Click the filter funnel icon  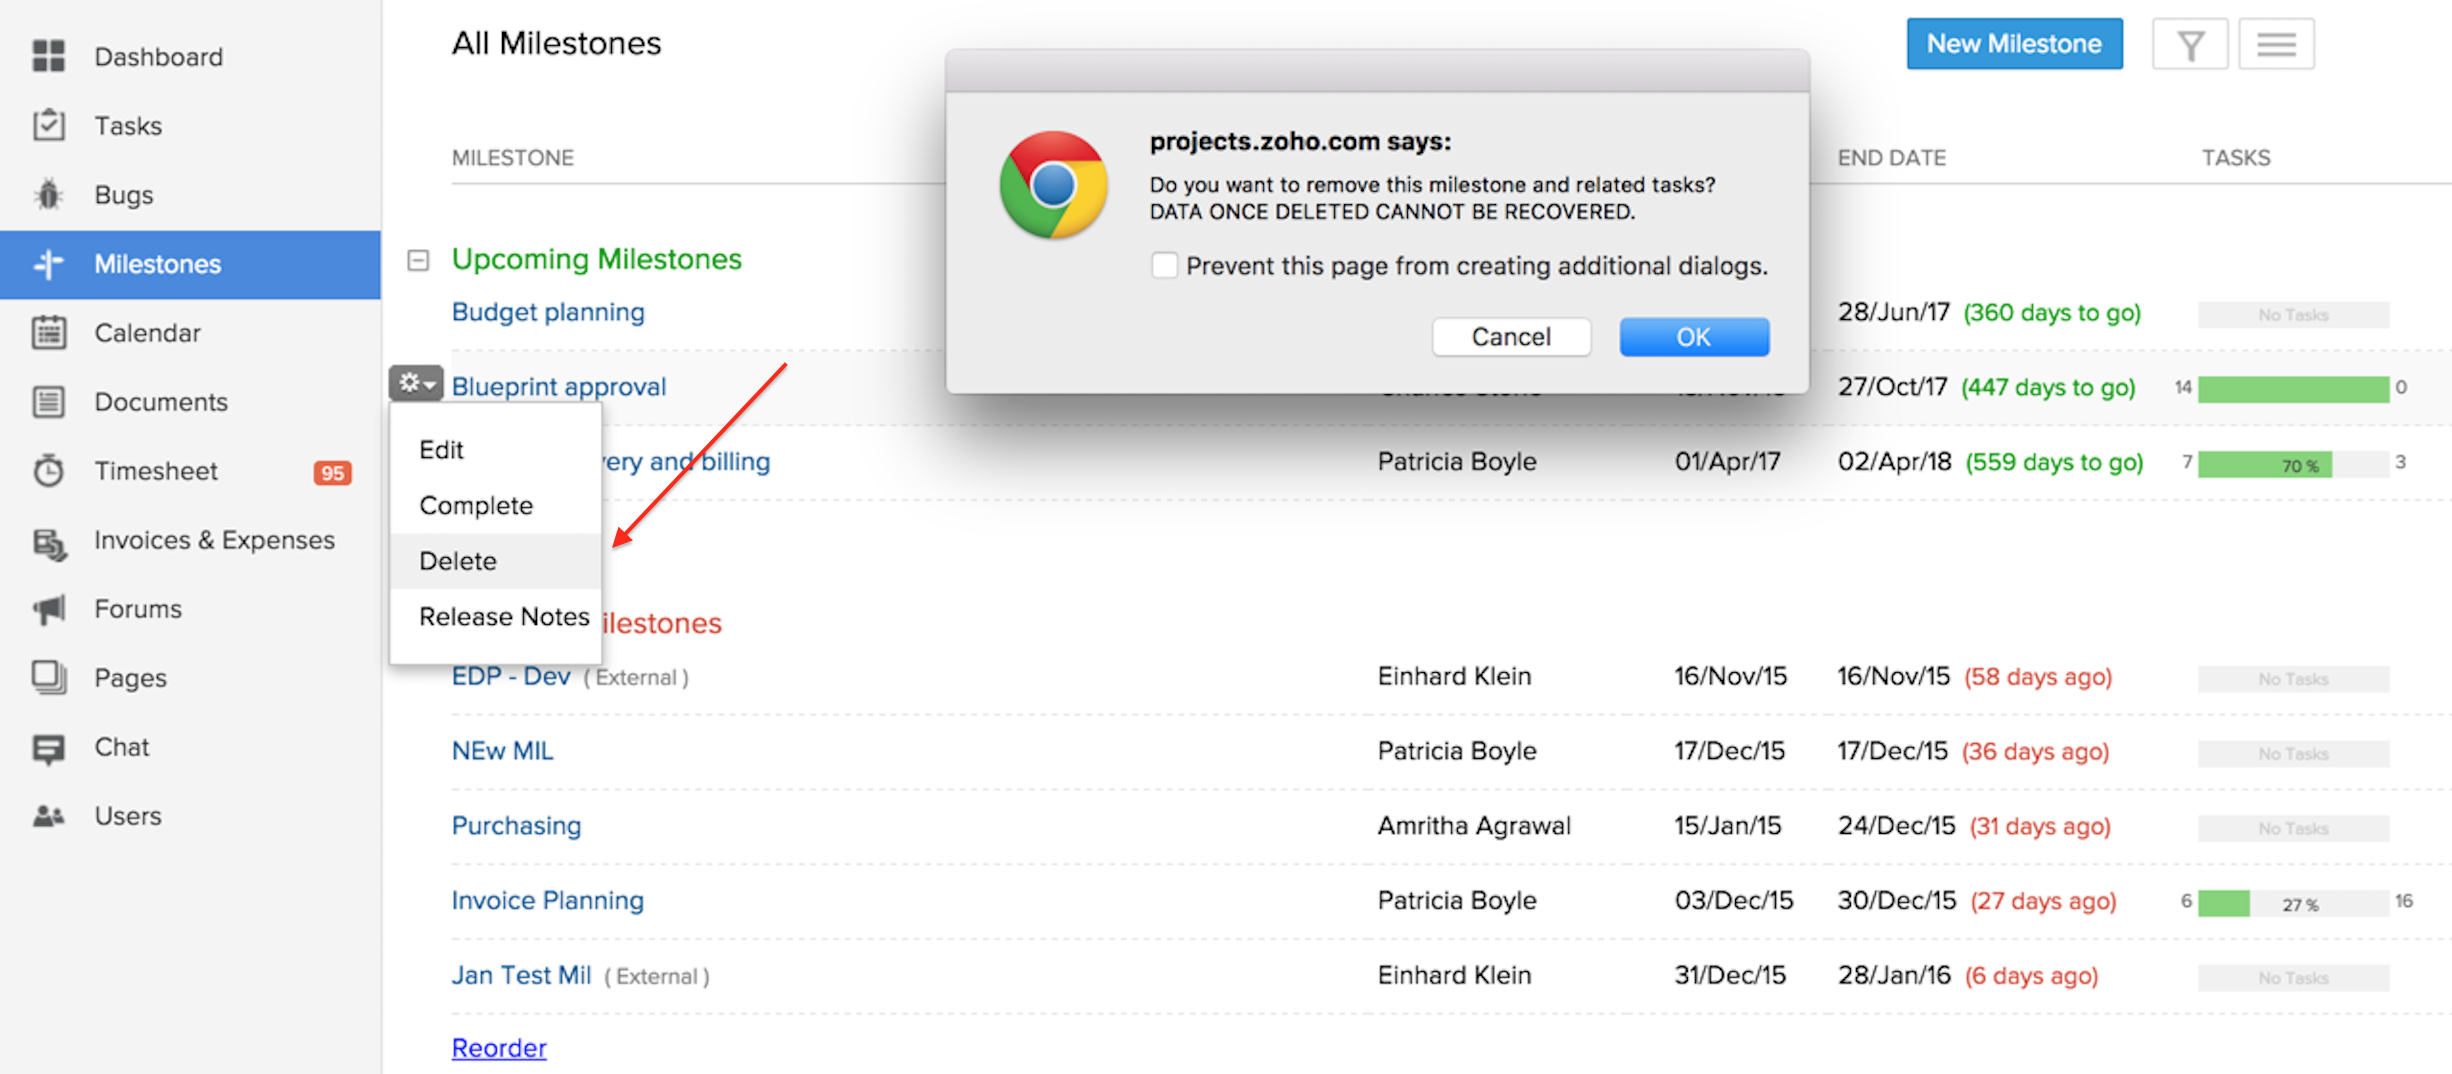pos(2190,45)
